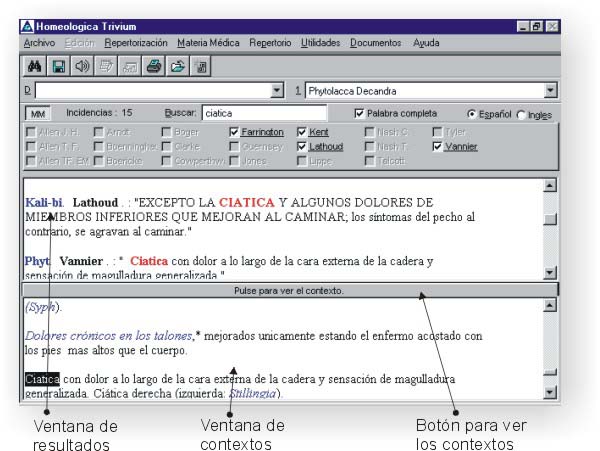This screenshot has width=600, height=451.
Task: Click the open folder icon
Action: (178, 67)
